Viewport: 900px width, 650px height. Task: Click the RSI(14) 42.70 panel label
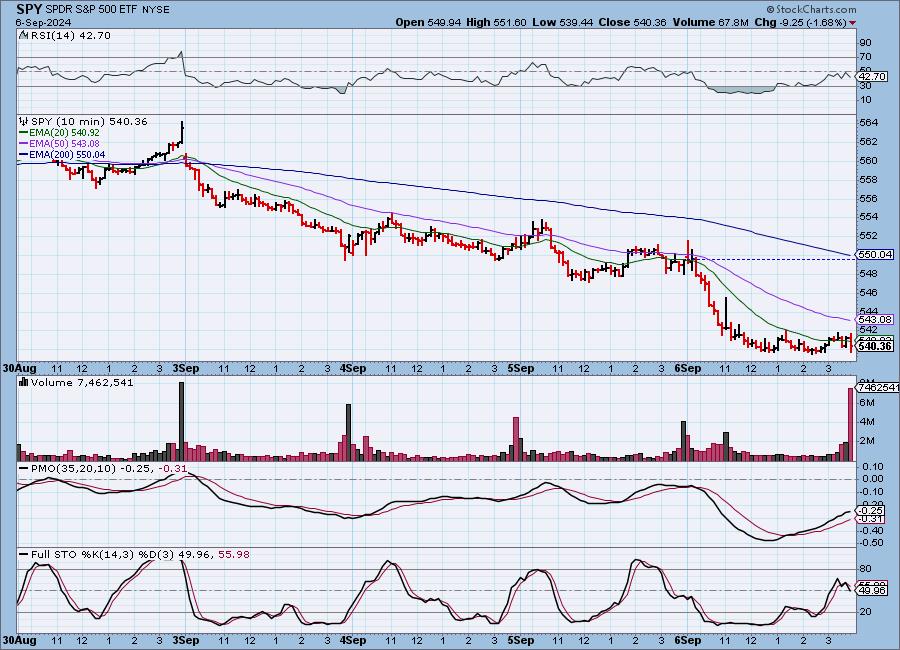(x=69, y=35)
